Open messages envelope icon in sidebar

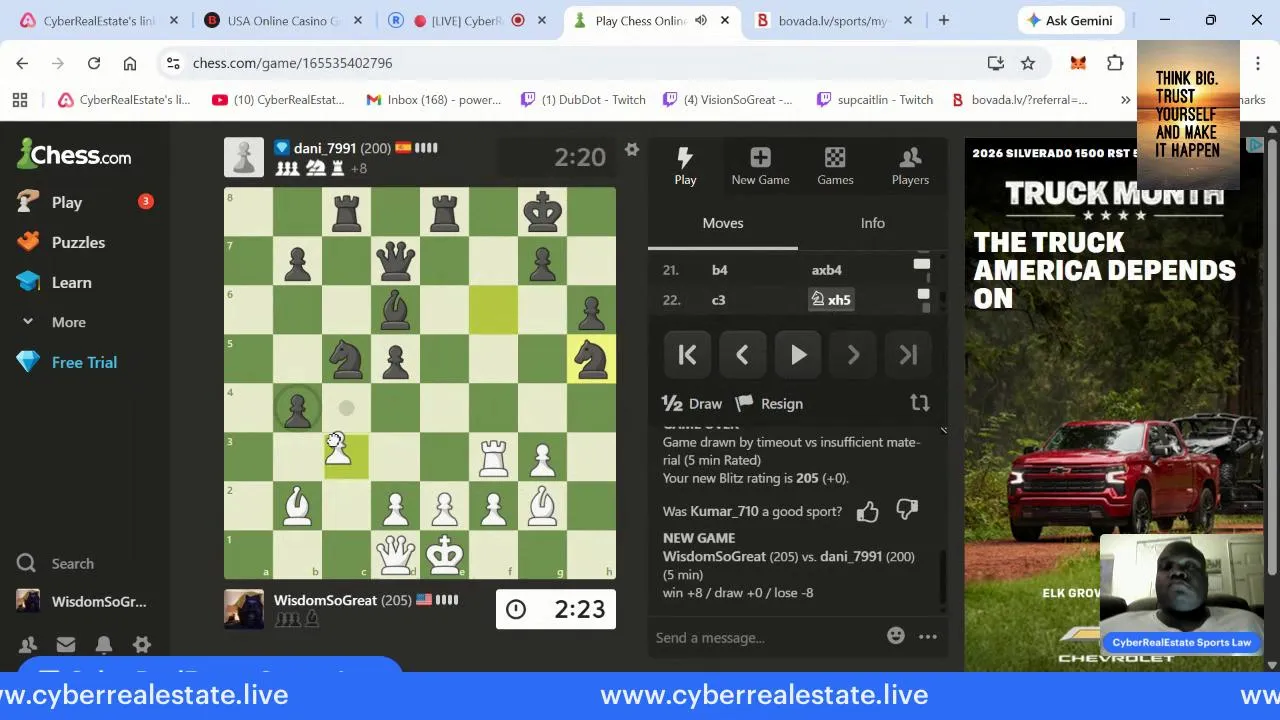click(66, 645)
